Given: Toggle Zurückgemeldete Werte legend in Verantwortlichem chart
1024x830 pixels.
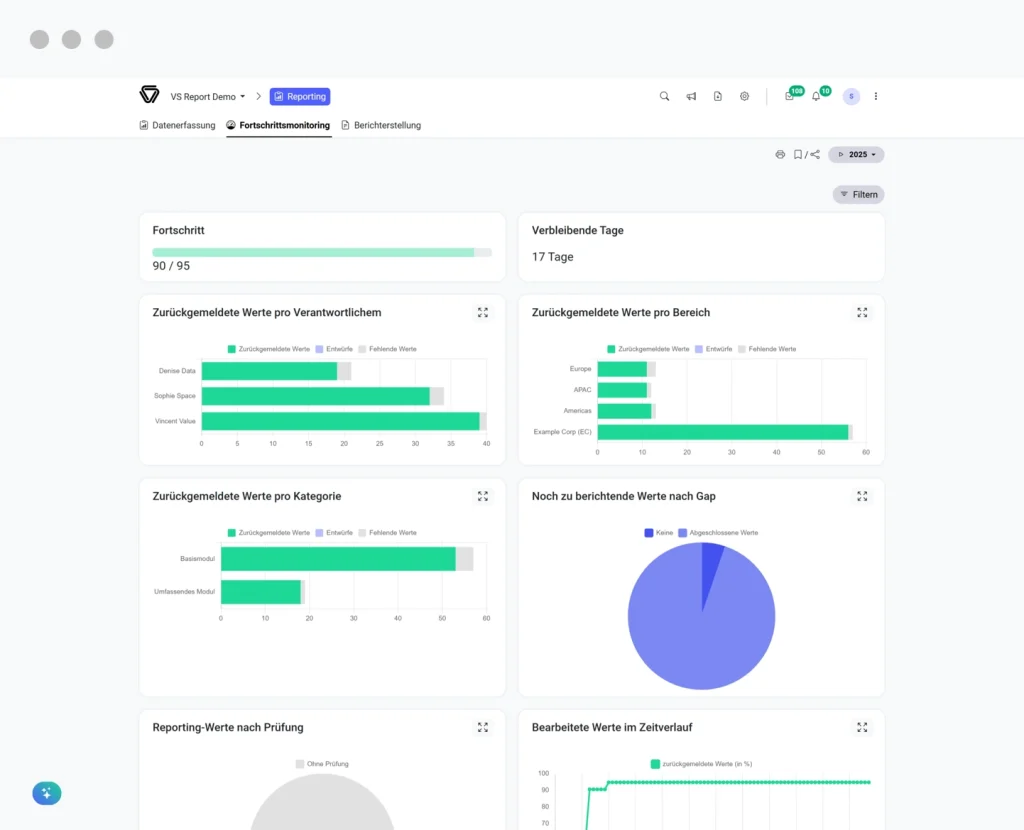Looking at the screenshot, I should click(268, 349).
